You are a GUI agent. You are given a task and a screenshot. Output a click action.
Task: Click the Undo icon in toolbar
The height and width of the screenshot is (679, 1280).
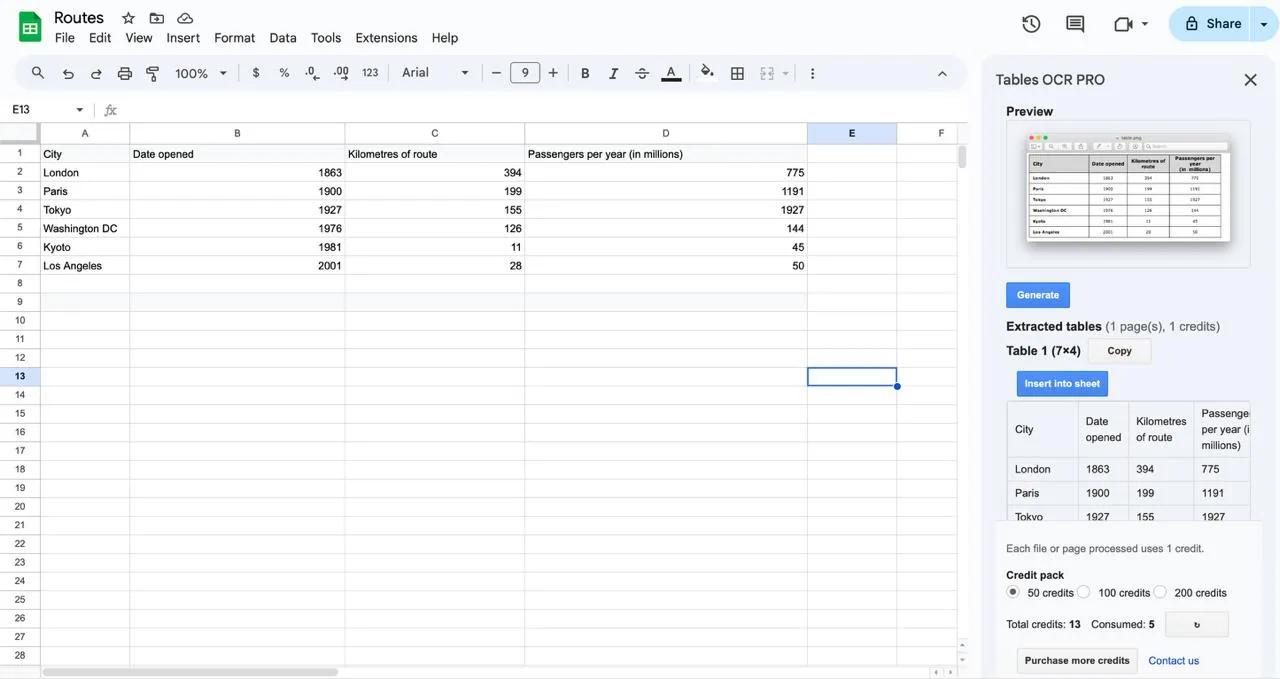pos(68,73)
